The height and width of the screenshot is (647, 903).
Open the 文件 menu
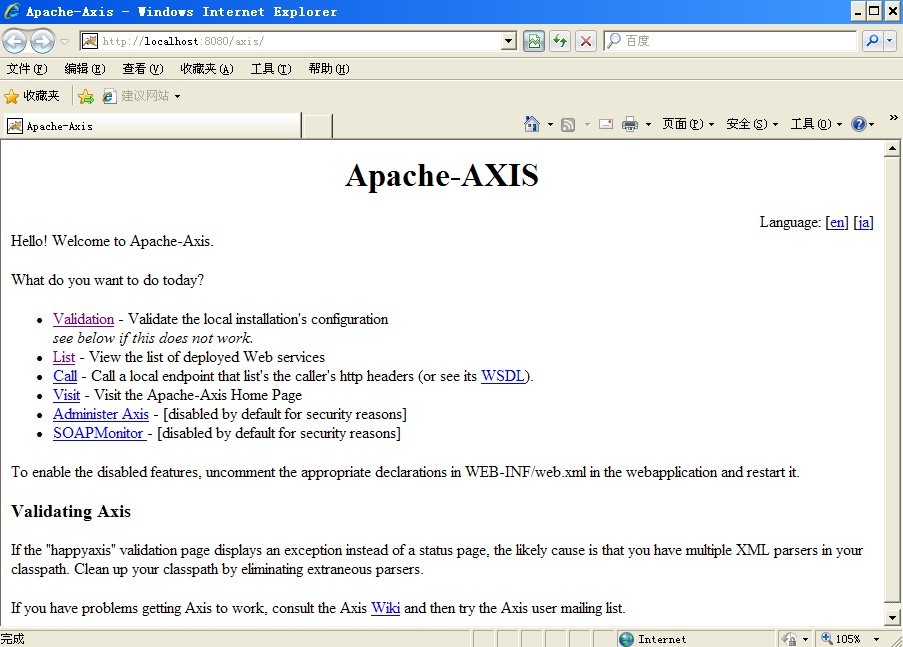point(25,68)
